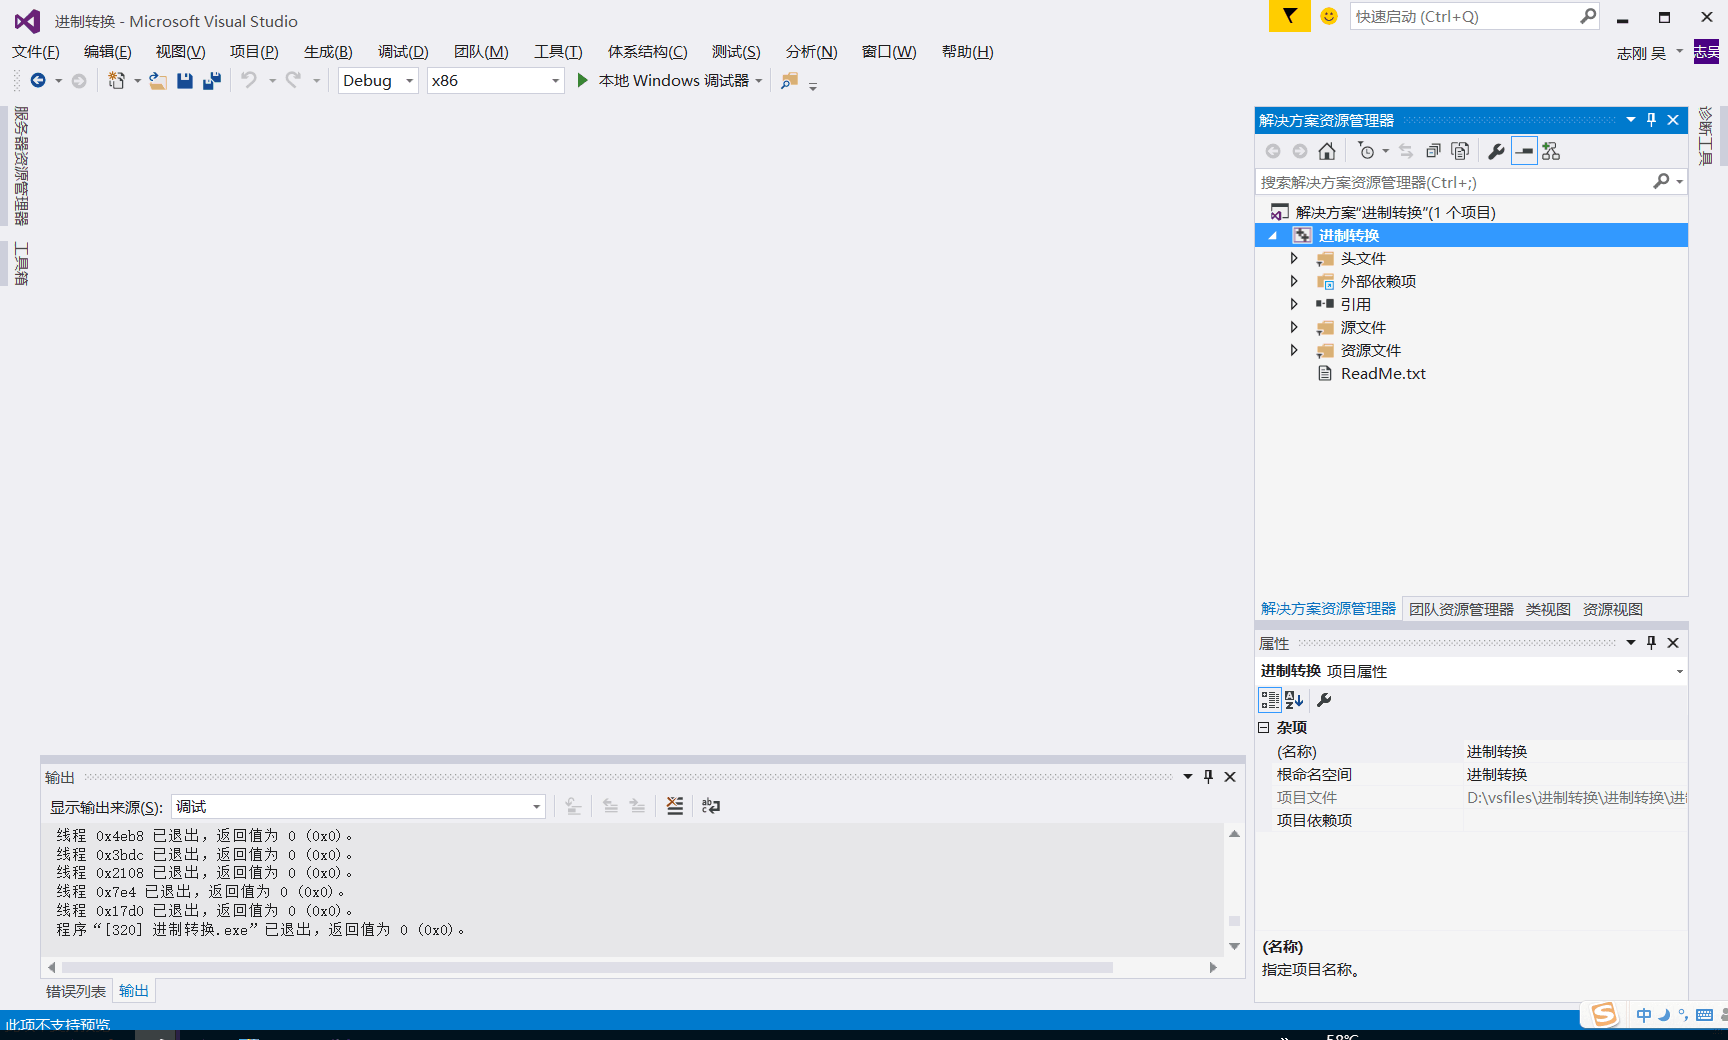Pin the Output panel
1728x1040 pixels.
pos(1208,777)
